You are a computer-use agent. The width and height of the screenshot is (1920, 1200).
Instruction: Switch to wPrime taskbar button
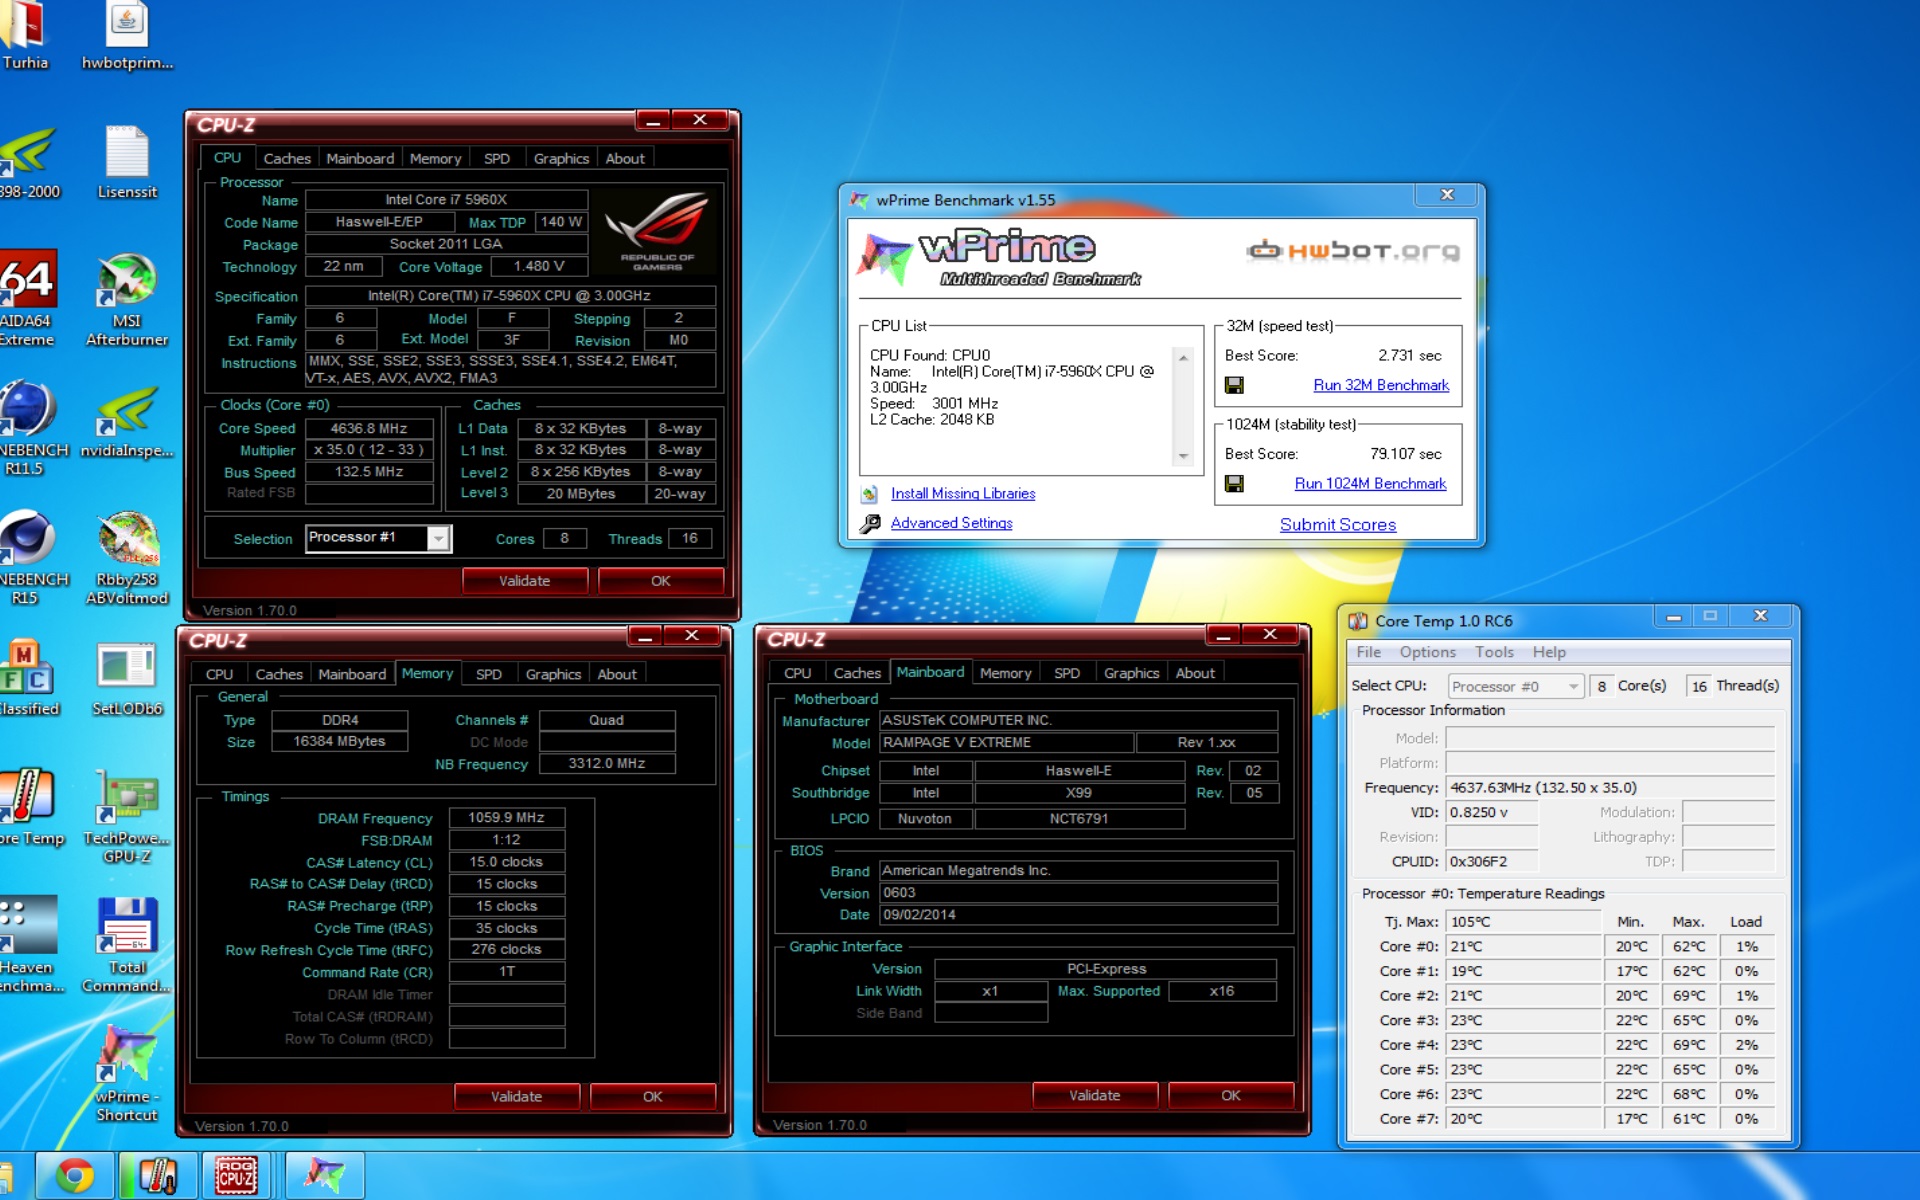point(324,1176)
